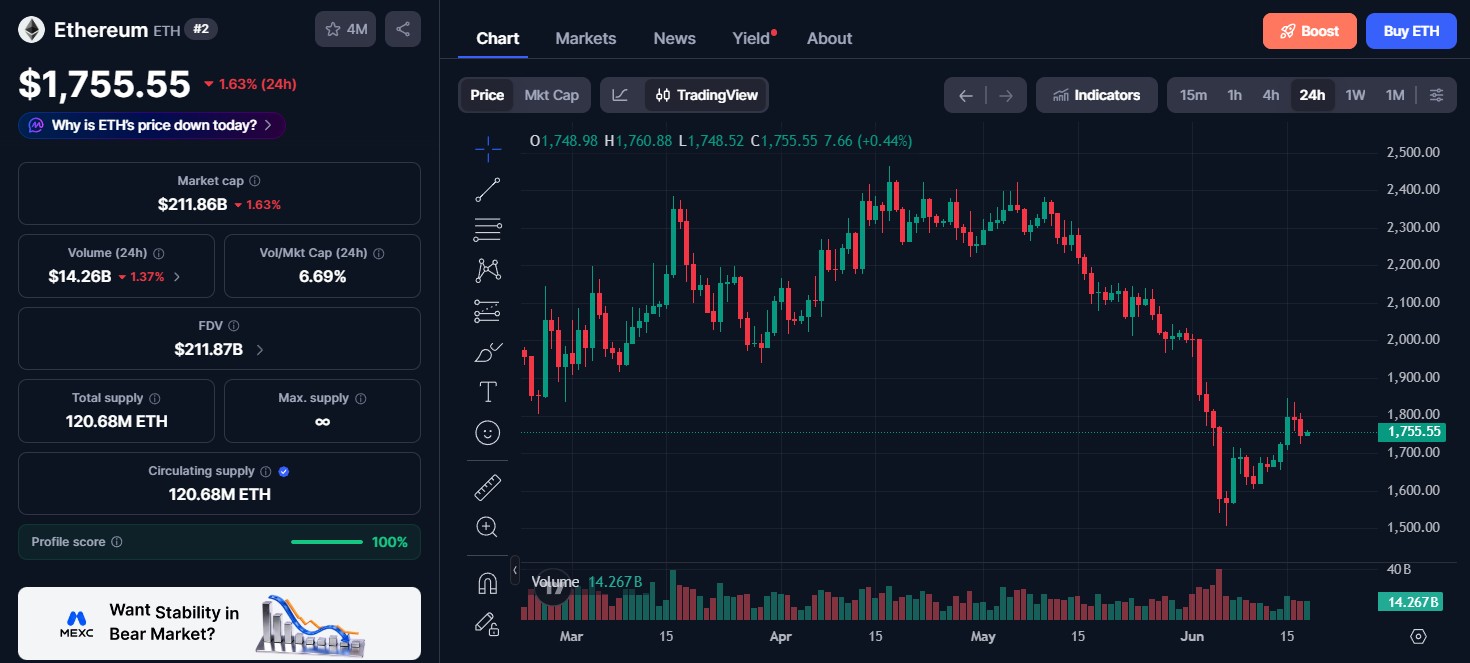
Task: Open the Indicators menu
Action: pos(1097,95)
